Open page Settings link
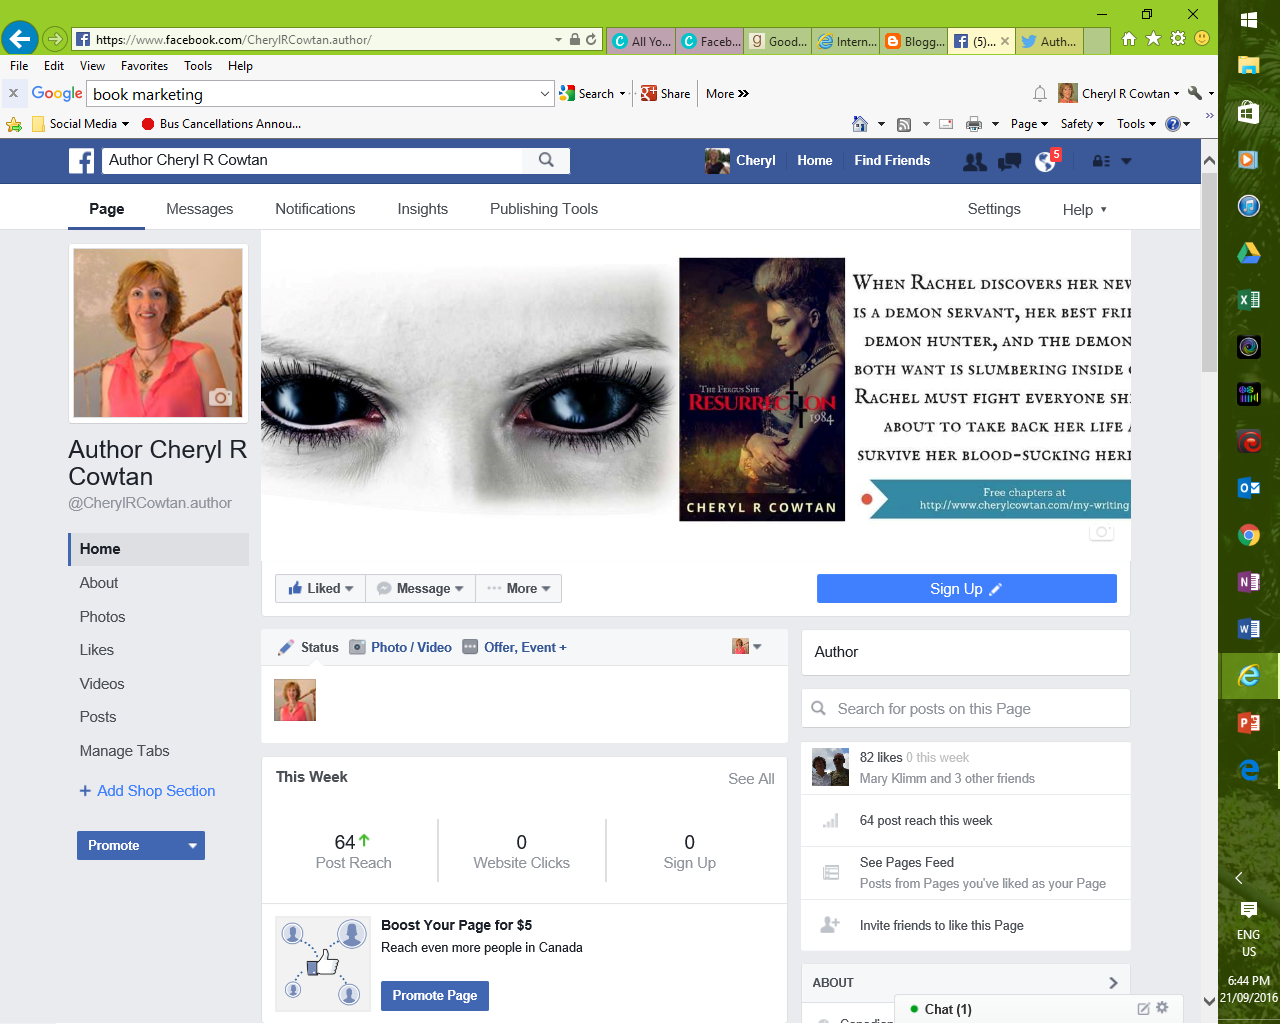Screen dimensions: 1280x1024 pos(994,209)
